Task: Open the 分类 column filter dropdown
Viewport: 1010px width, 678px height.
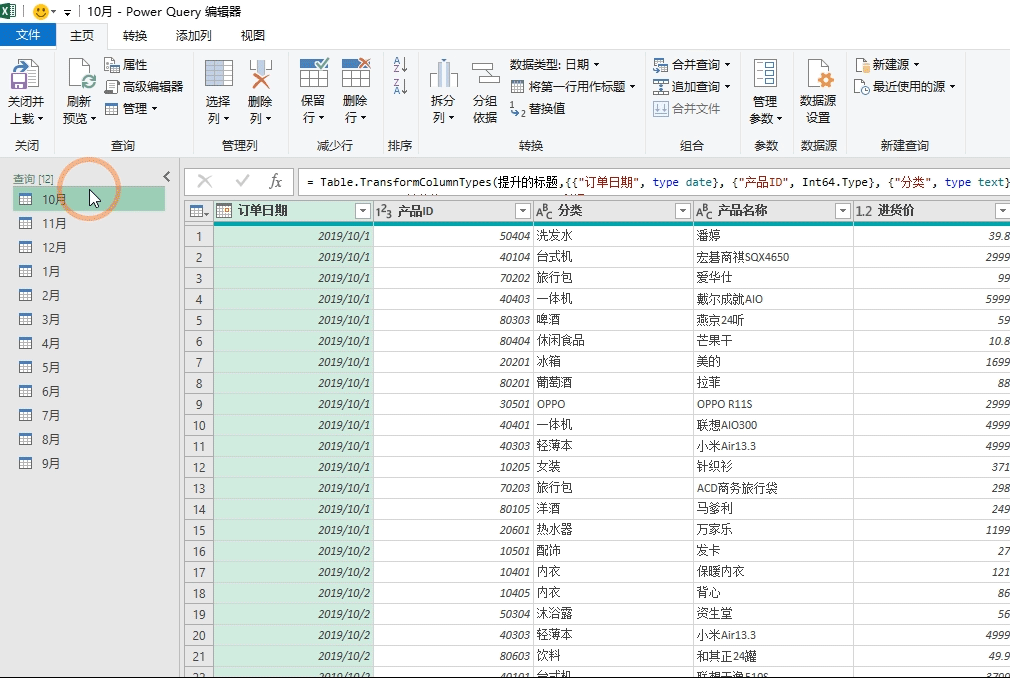Action: 683,211
